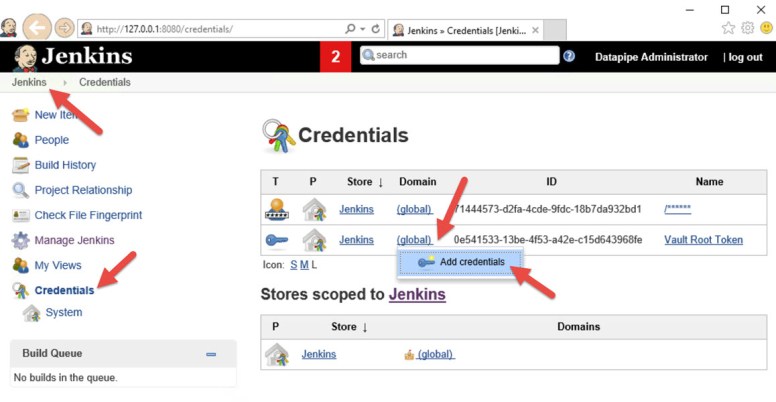Screen dimensions: 776x402
Task: Click the provider icon in first credentials row
Action: (315, 209)
